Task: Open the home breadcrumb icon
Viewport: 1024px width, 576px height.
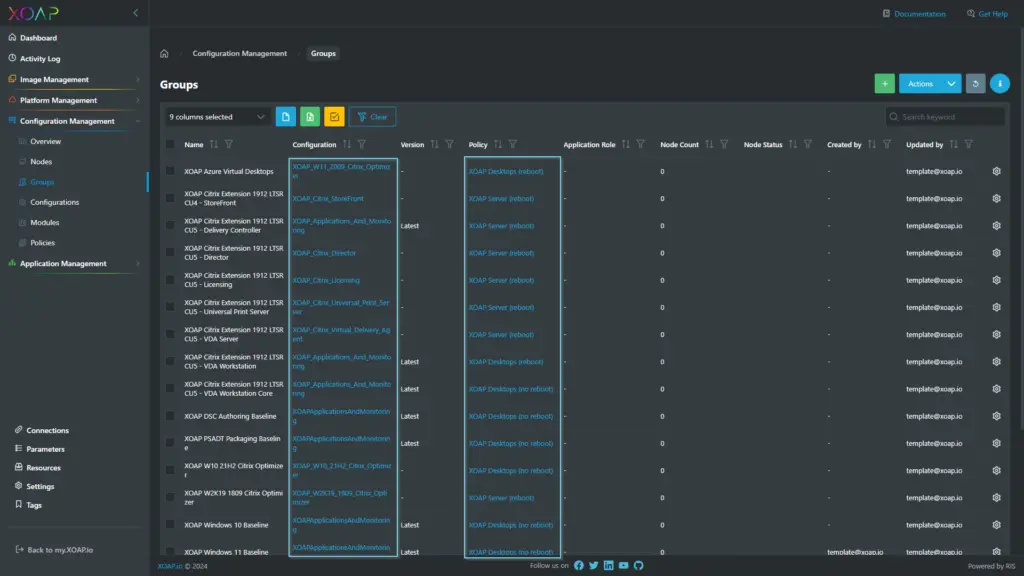Action: [x=164, y=54]
